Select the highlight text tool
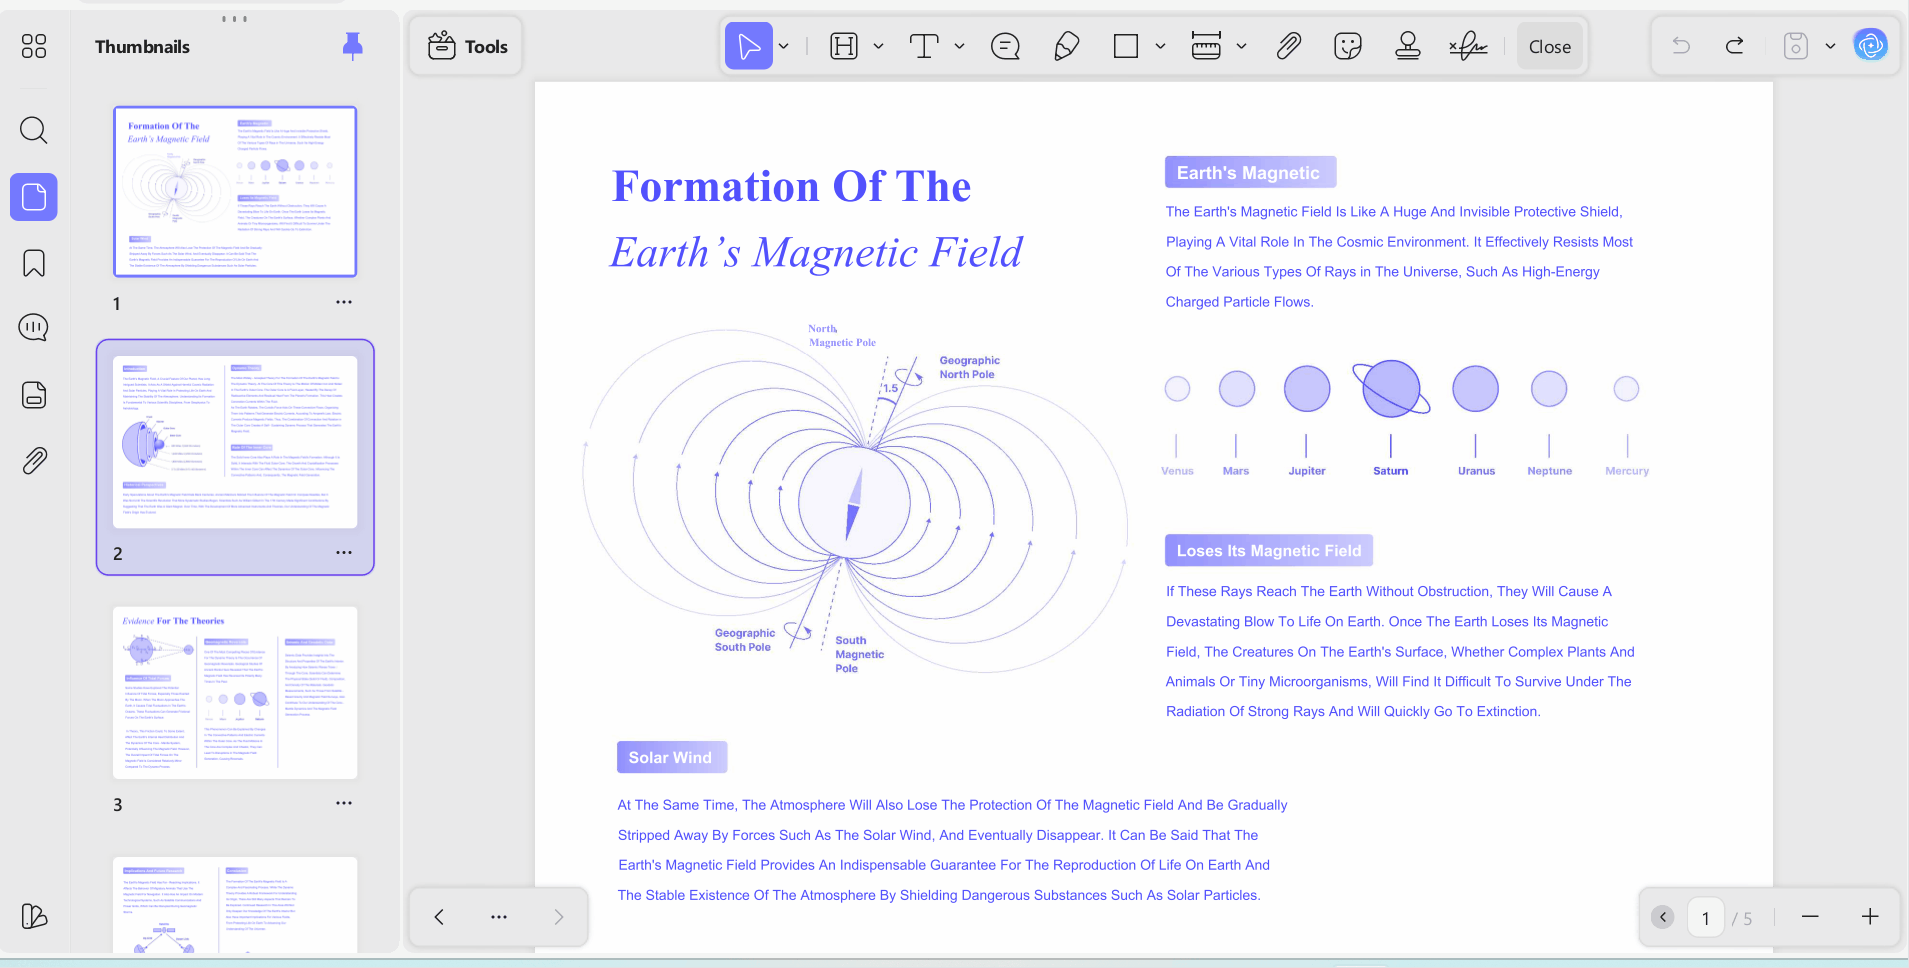Image resolution: width=1909 pixels, height=968 pixels. (844, 46)
